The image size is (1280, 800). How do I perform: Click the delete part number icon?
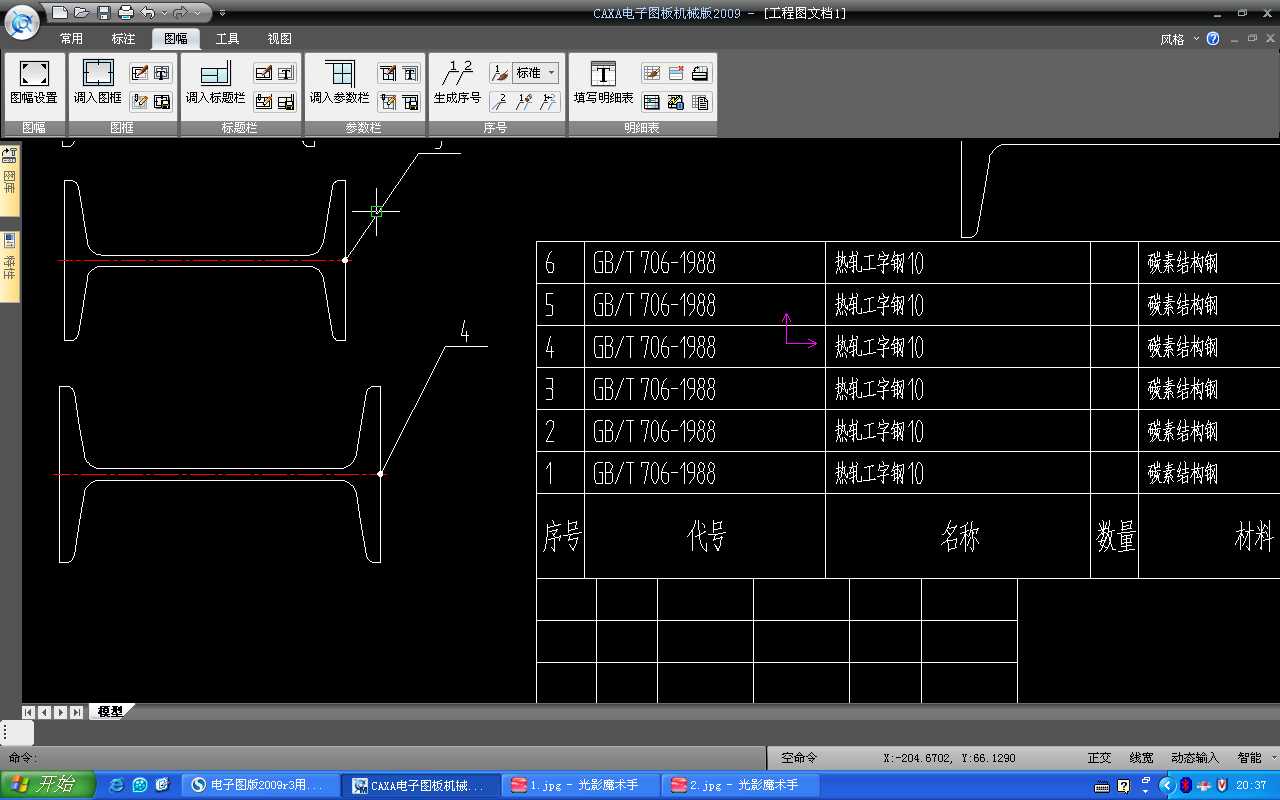click(x=500, y=101)
